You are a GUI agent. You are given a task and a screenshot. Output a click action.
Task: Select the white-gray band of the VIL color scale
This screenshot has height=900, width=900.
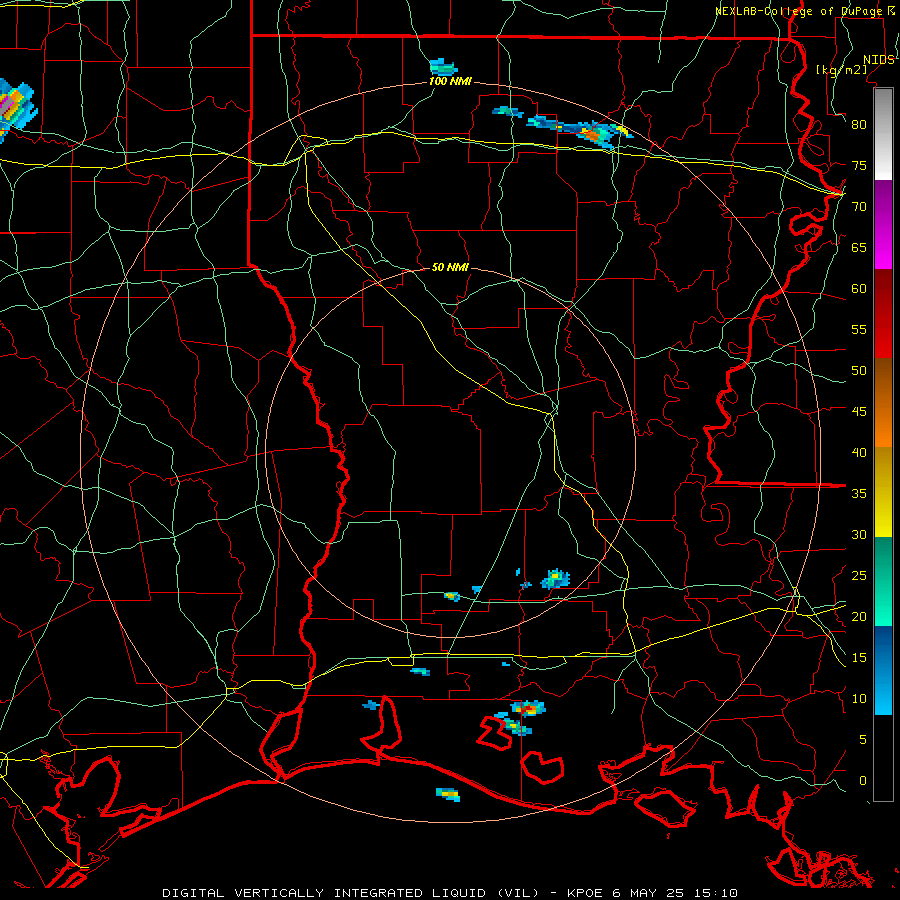coord(883,134)
